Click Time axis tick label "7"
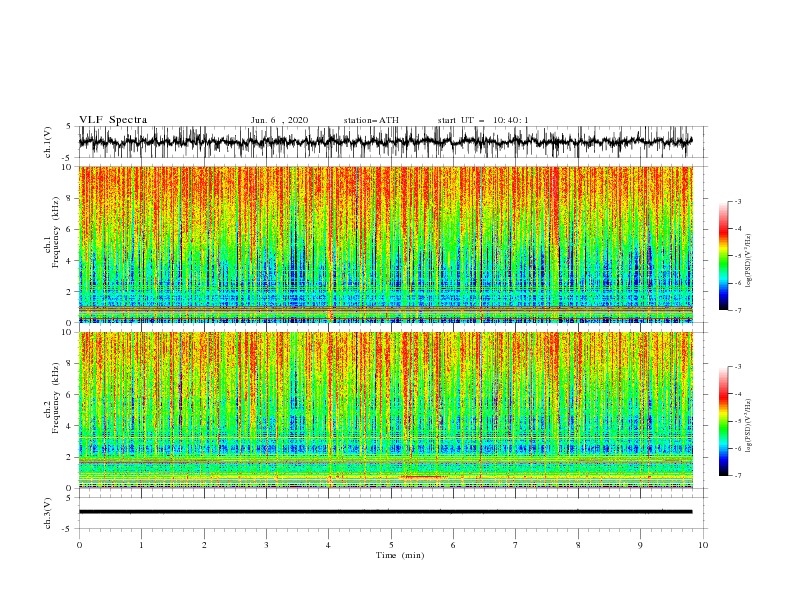This screenshot has width=792, height=612. point(516,545)
